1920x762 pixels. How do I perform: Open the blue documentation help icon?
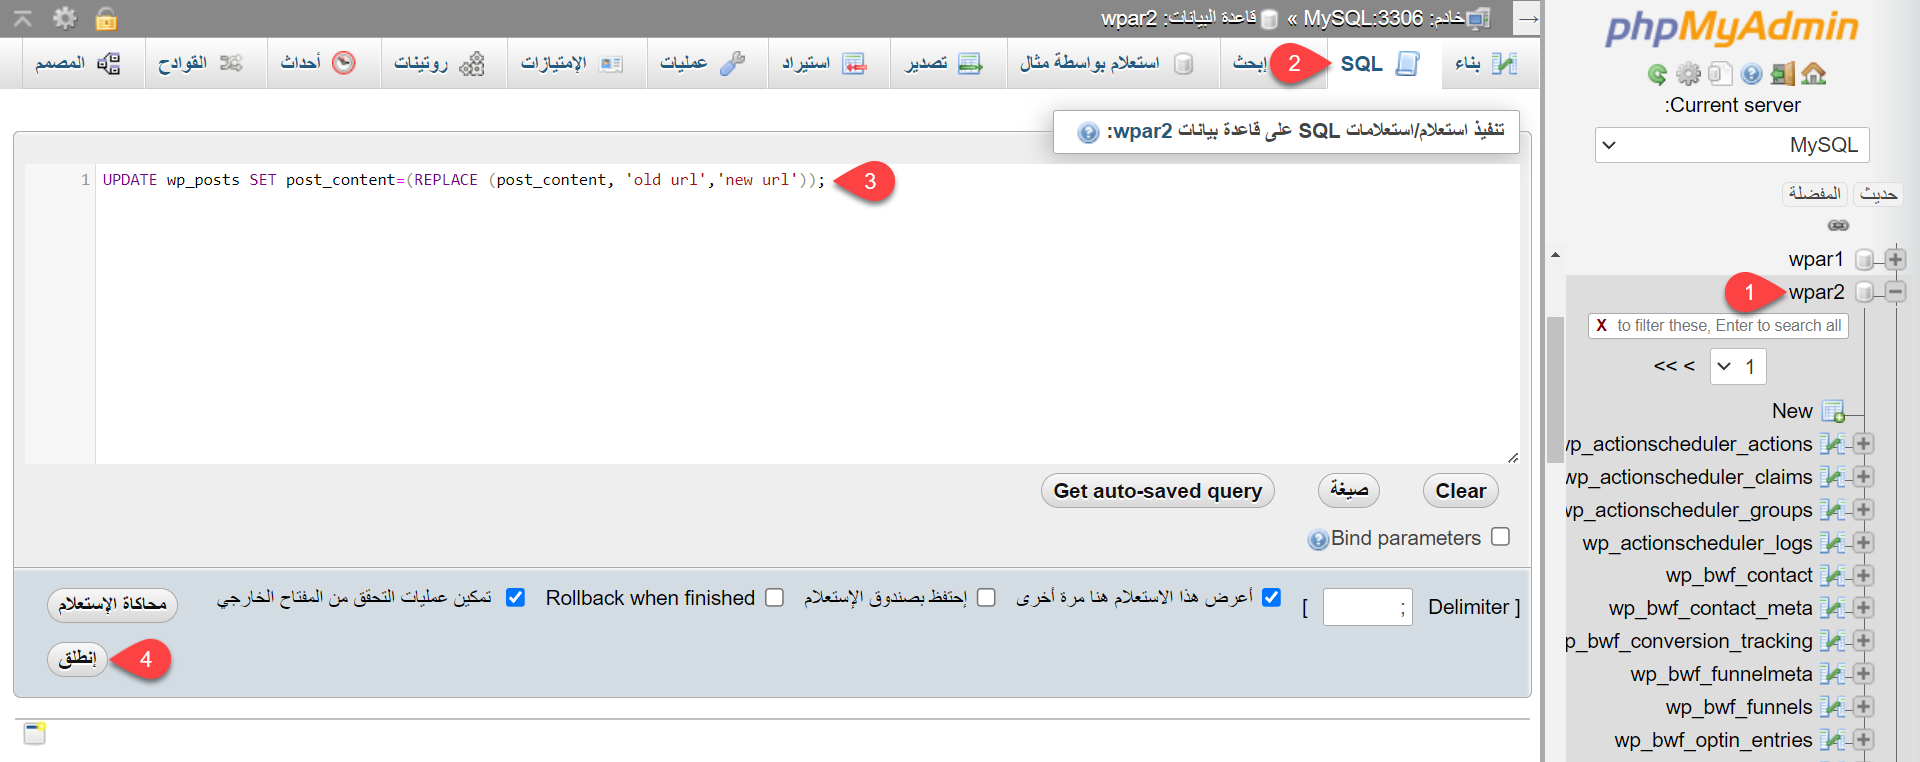click(x=1751, y=74)
